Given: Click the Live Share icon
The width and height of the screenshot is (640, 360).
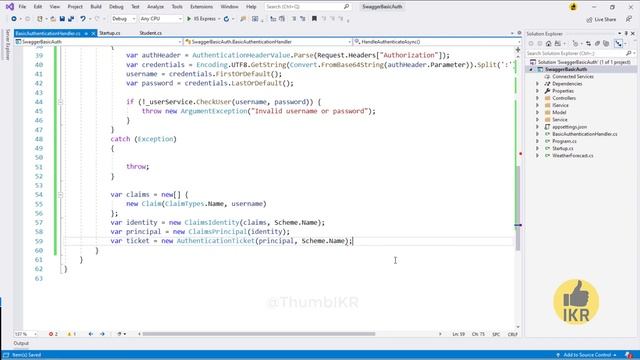Looking at the screenshot, I should tap(589, 20).
